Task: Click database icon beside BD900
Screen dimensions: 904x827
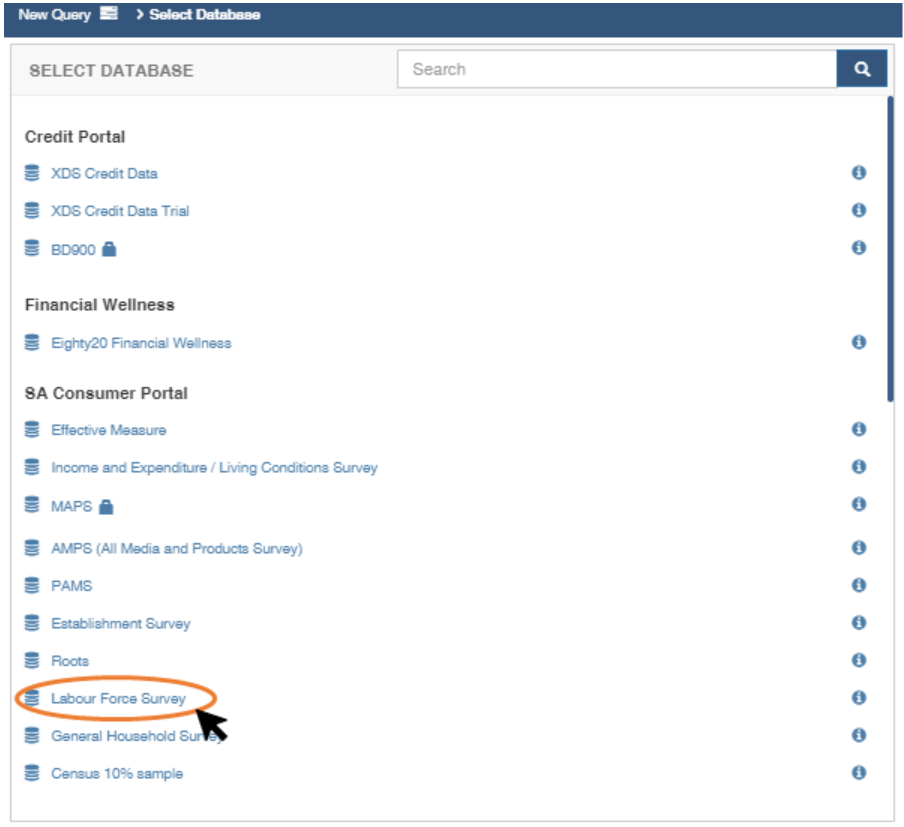Action: 32,247
